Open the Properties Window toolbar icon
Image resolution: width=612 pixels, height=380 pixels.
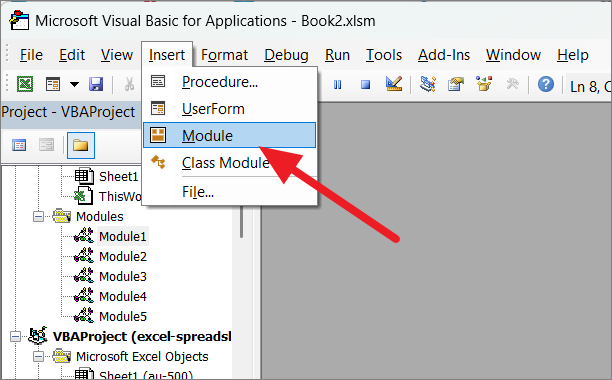tap(455, 83)
